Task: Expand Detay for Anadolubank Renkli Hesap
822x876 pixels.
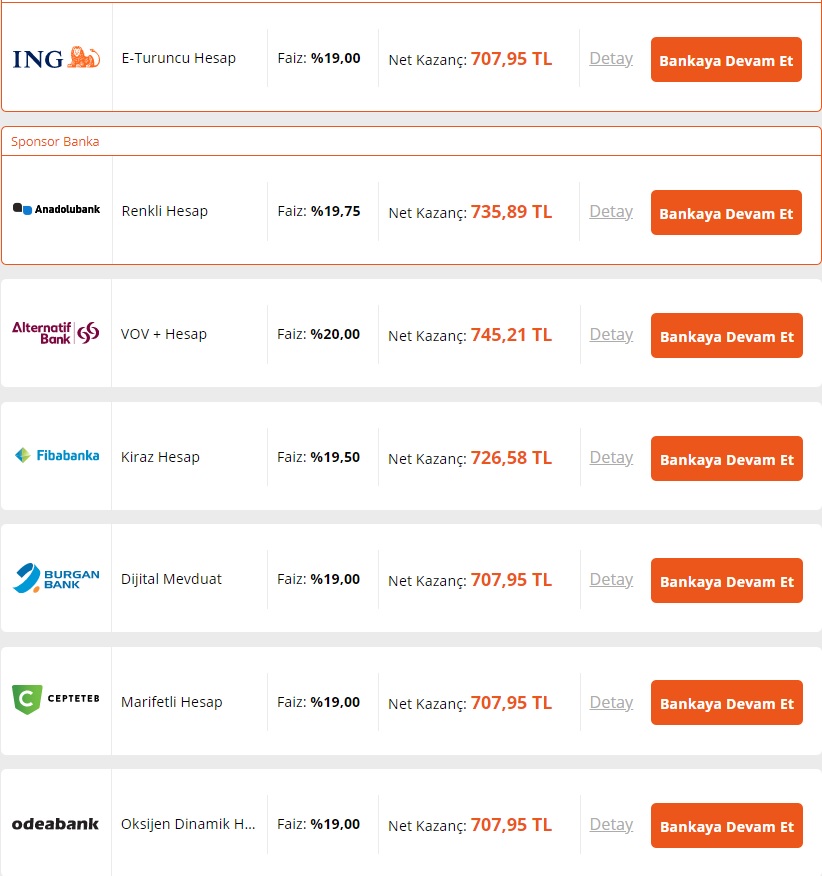Action: tap(611, 212)
